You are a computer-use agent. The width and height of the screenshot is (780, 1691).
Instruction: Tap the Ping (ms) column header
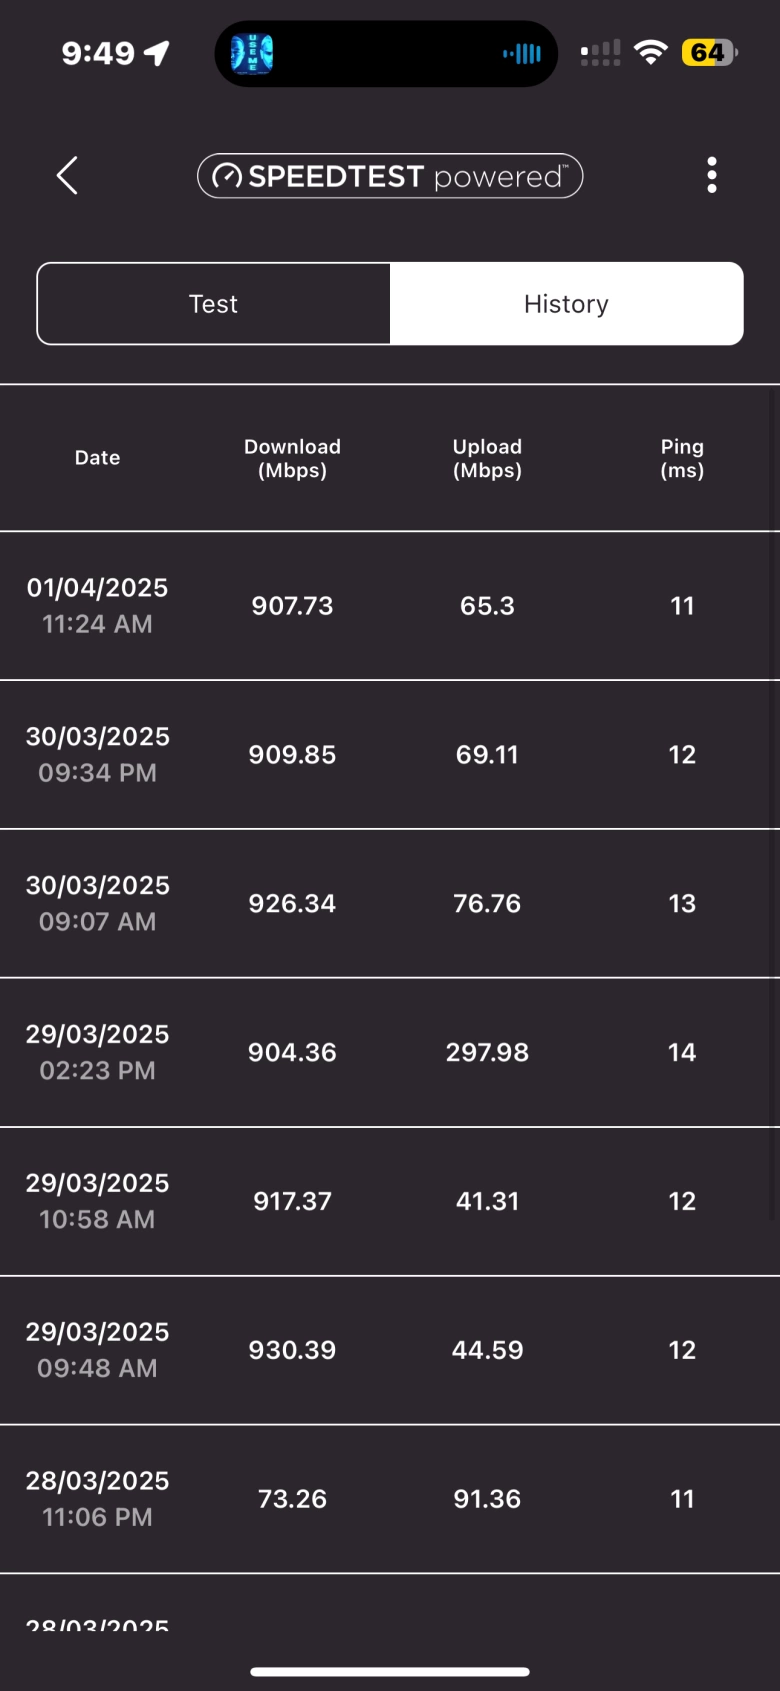682,458
